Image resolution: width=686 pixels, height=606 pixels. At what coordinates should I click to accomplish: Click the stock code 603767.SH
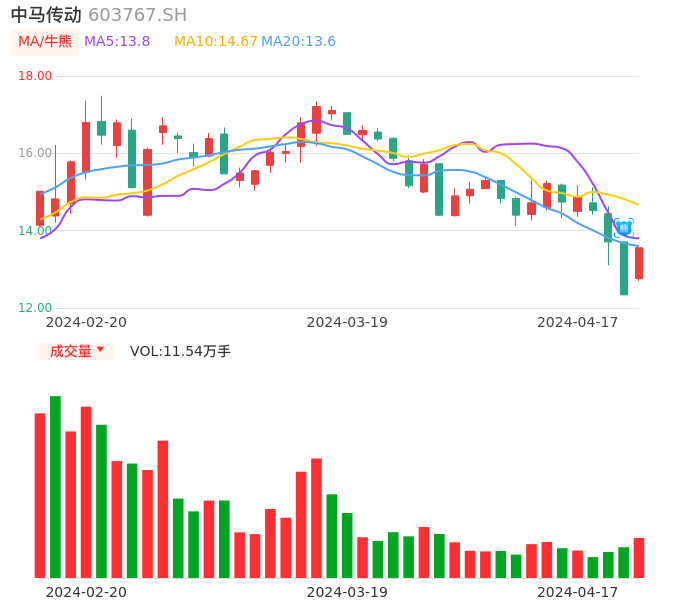click(x=137, y=15)
